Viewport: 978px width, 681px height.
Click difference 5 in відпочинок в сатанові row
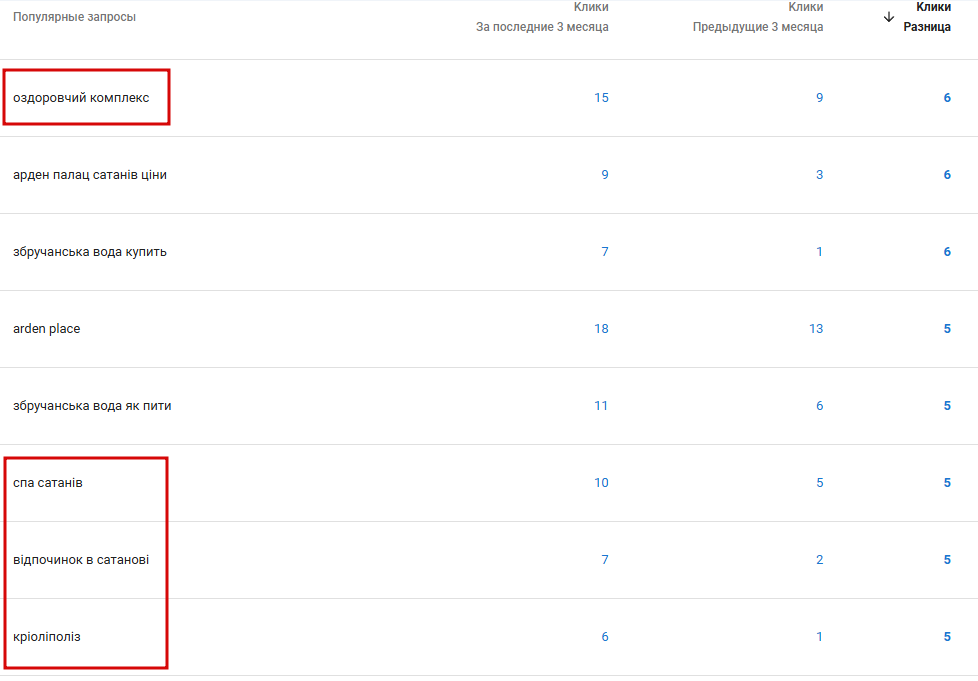pos(947,560)
